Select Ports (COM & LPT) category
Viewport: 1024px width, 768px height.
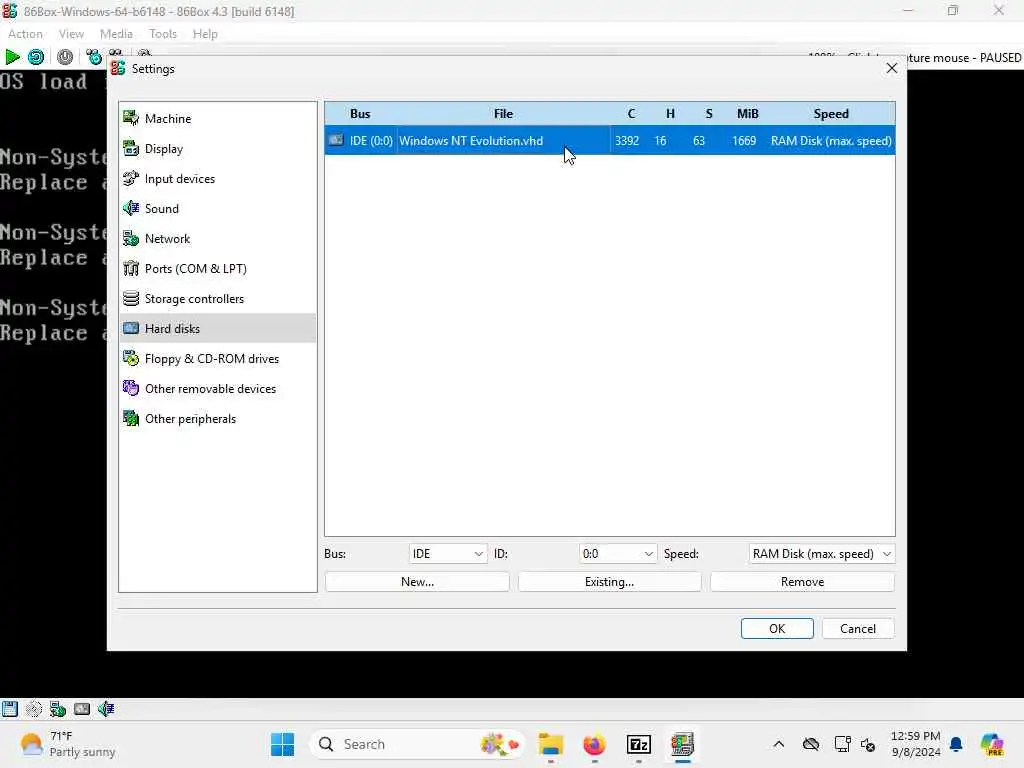tap(217, 268)
